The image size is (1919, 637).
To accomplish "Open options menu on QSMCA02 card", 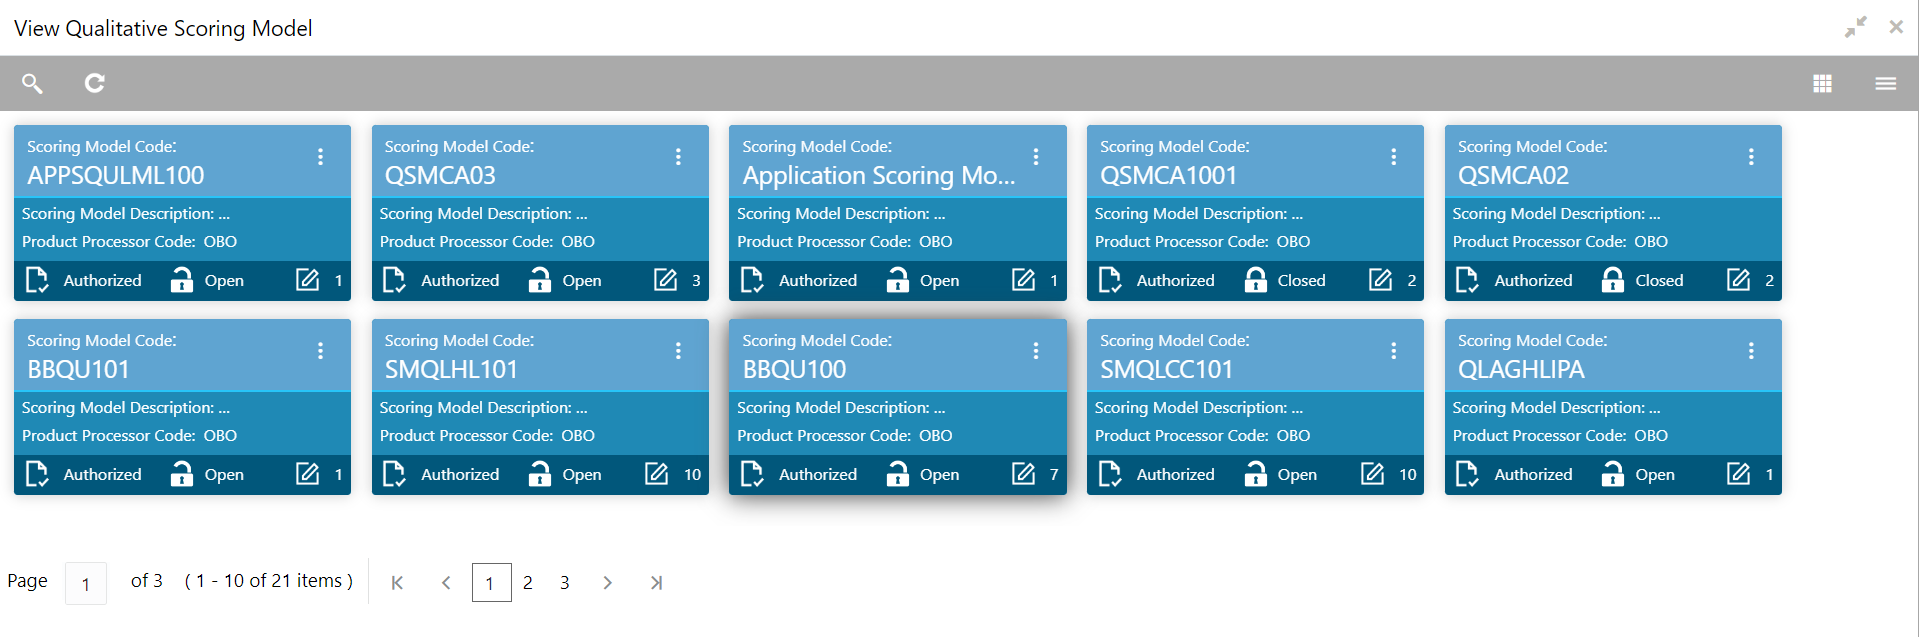I will (1751, 157).
